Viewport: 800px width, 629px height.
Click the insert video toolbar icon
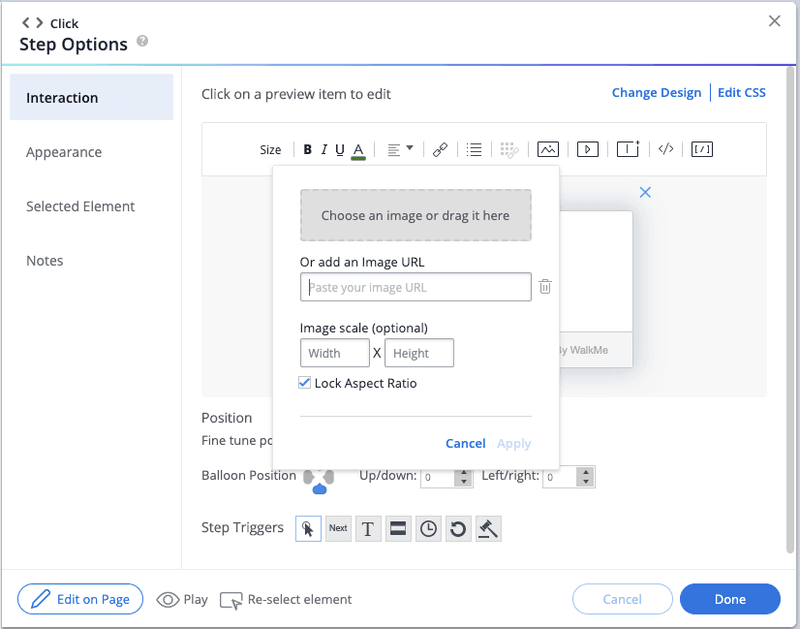pos(588,150)
